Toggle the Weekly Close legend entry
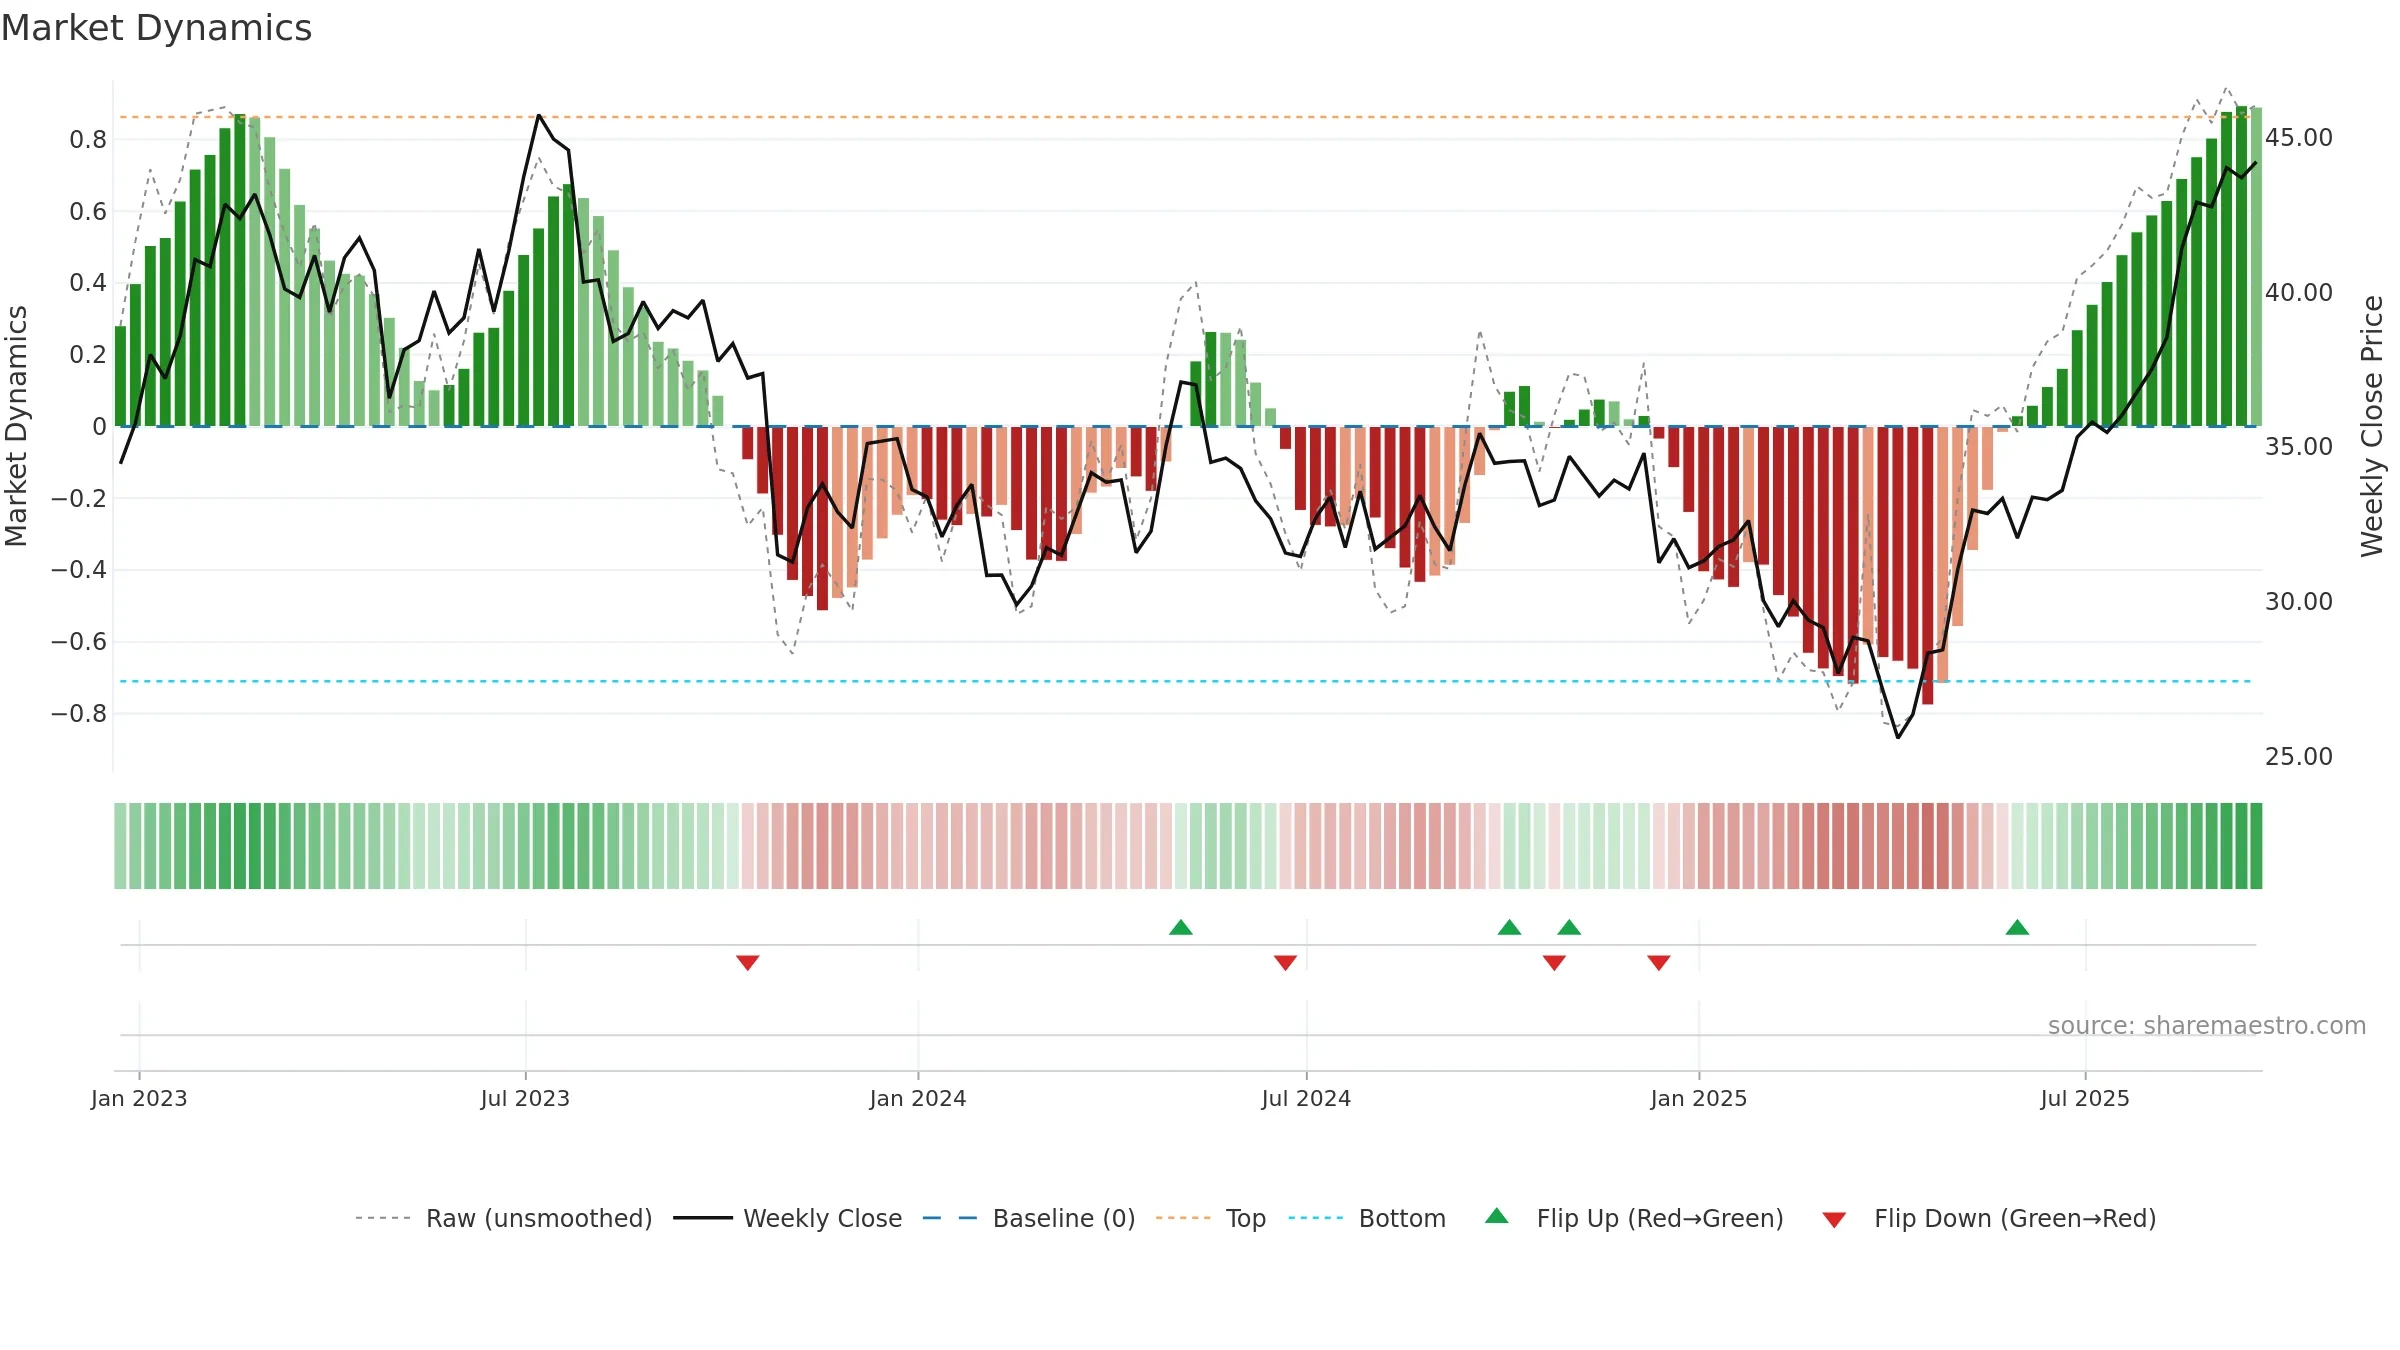This screenshot has width=2400, height=1350. (788, 1218)
